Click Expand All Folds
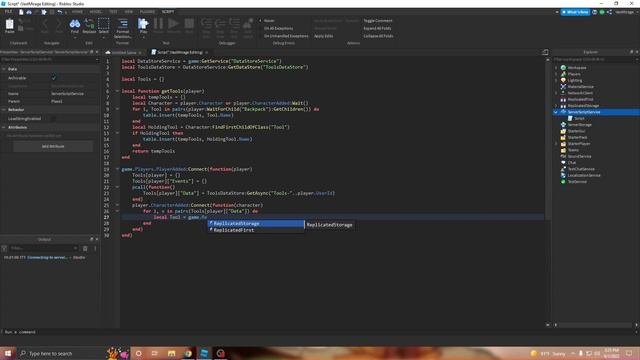This screenshot has width=640, height=360. point(377,28)
